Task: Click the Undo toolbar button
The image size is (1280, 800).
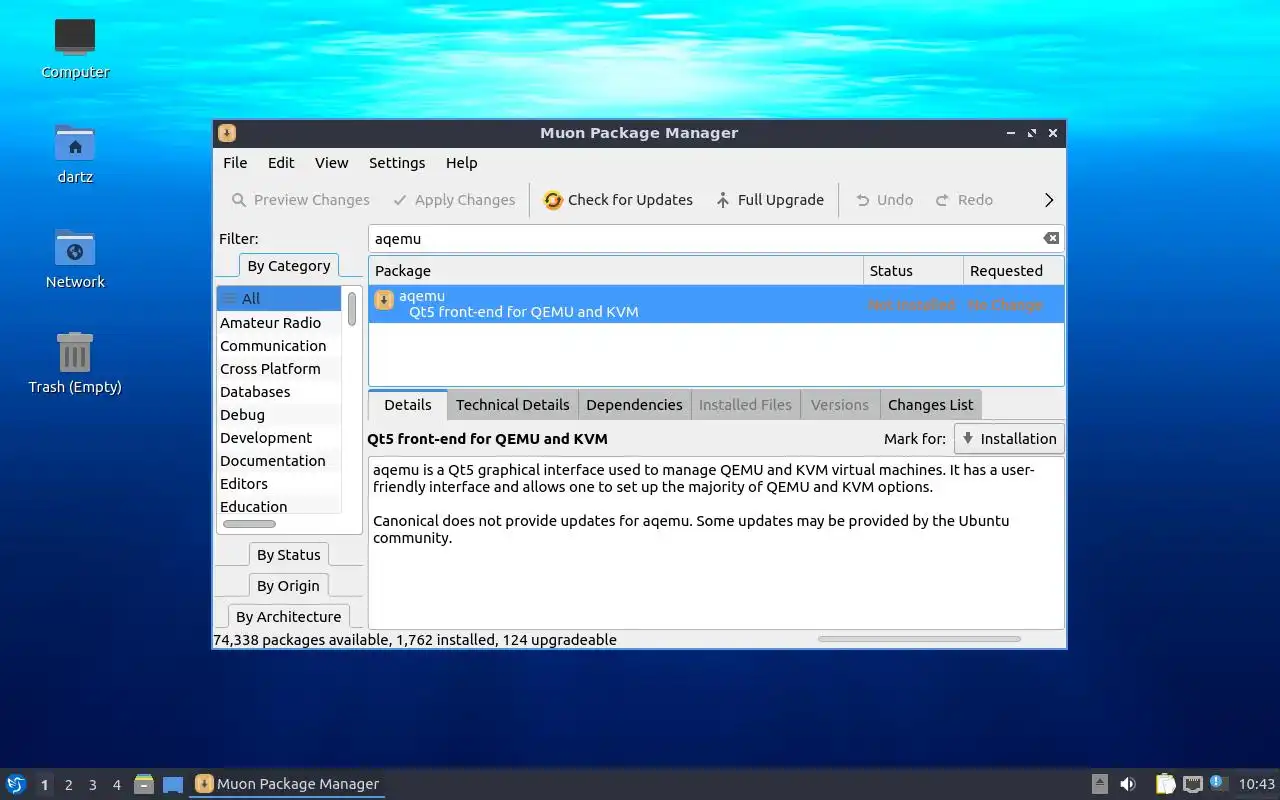Action: coord(884,200)
